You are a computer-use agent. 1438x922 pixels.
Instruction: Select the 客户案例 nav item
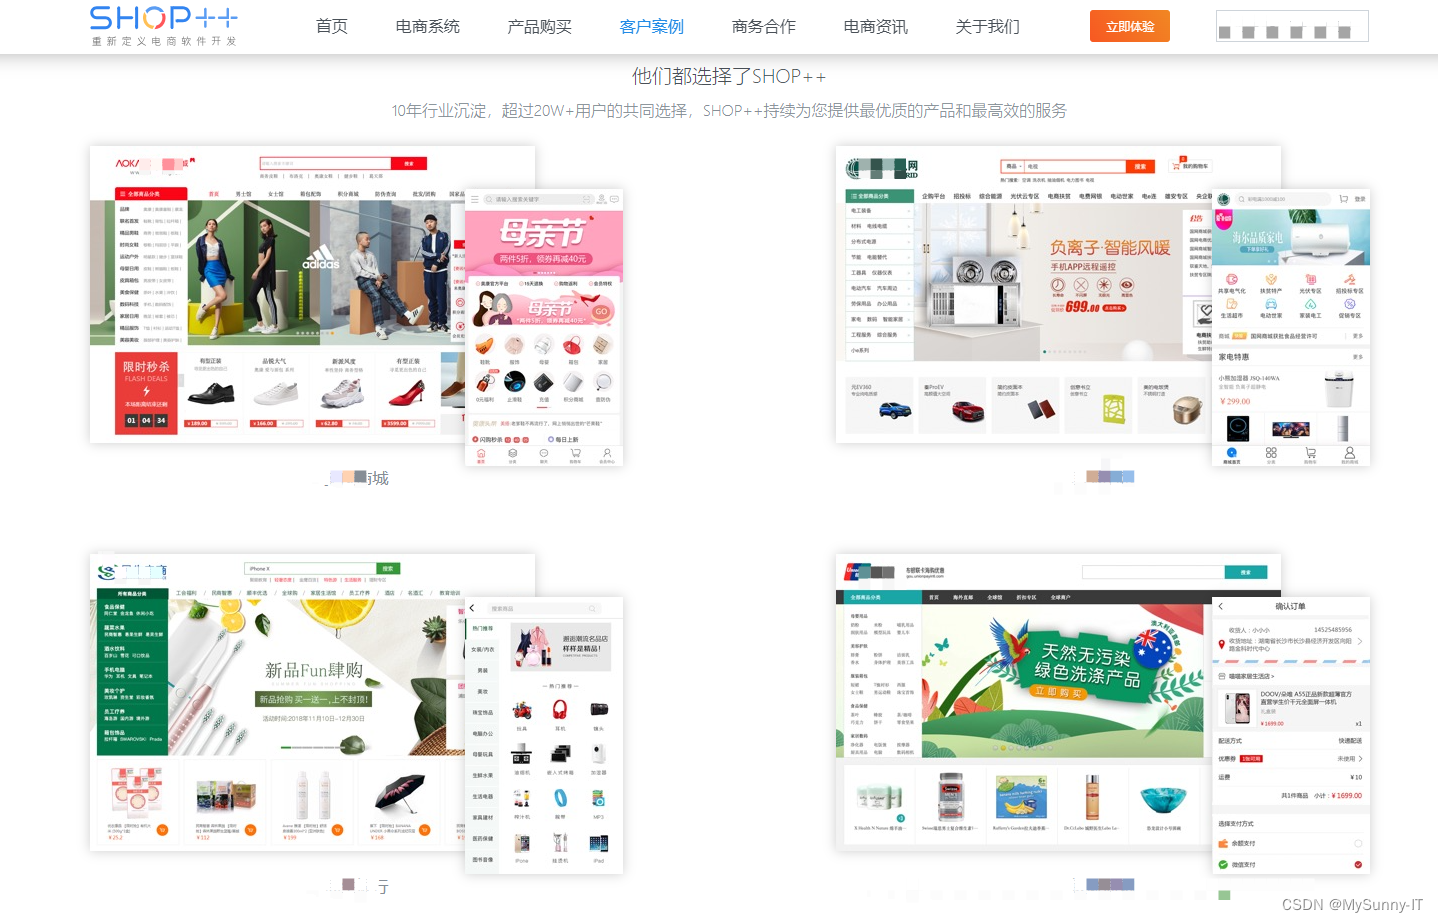[x=652, y=26]
